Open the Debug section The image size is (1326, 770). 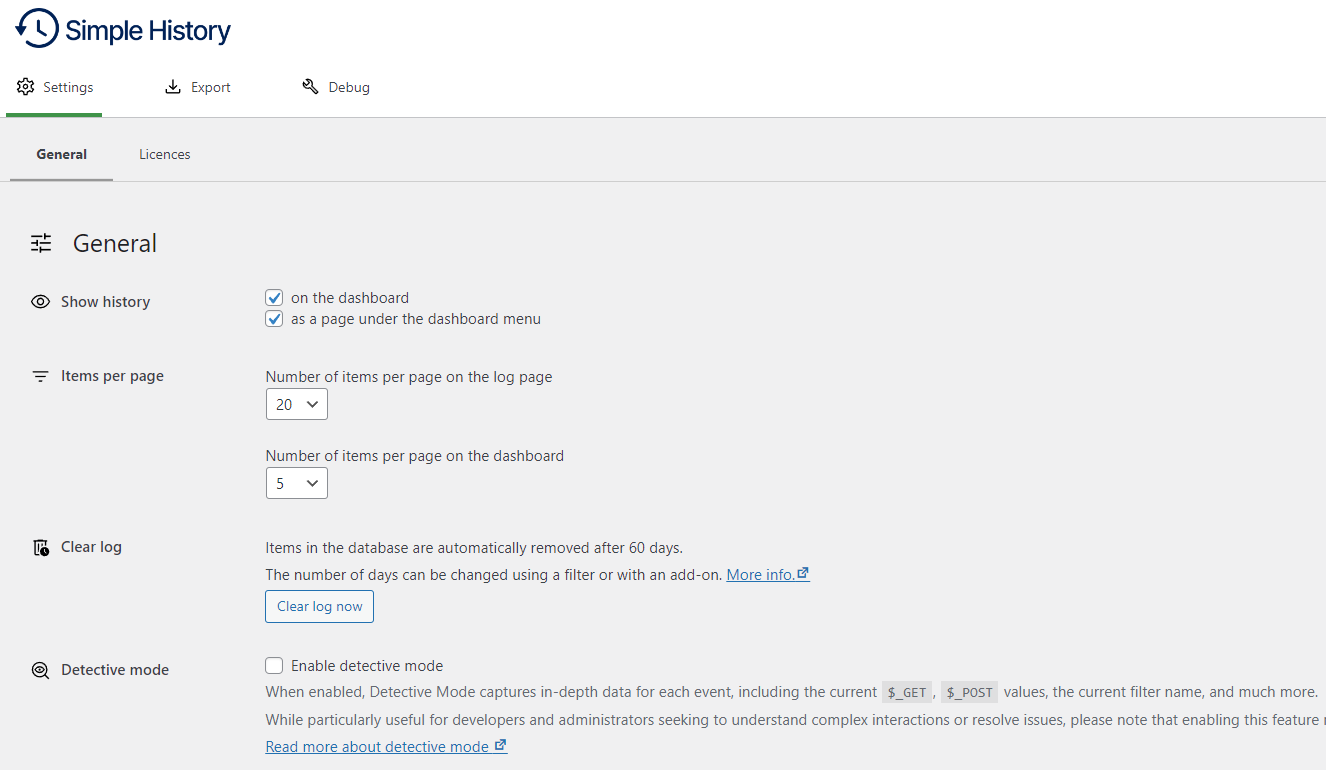click(x=348, y=87)
